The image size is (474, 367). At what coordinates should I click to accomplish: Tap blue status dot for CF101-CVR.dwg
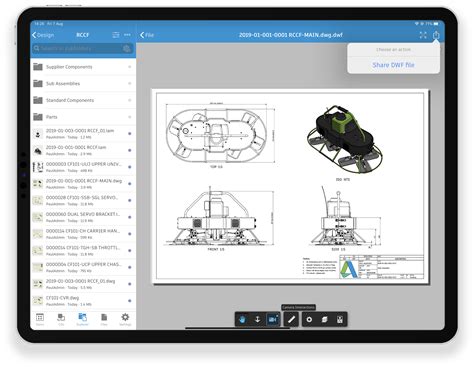[x=130, y=301]
